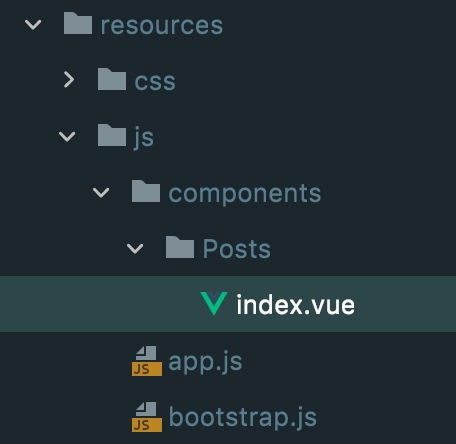Screen dimensions: 456x444
Task: Select the css folder label
Action: click(x=155, y=81)
